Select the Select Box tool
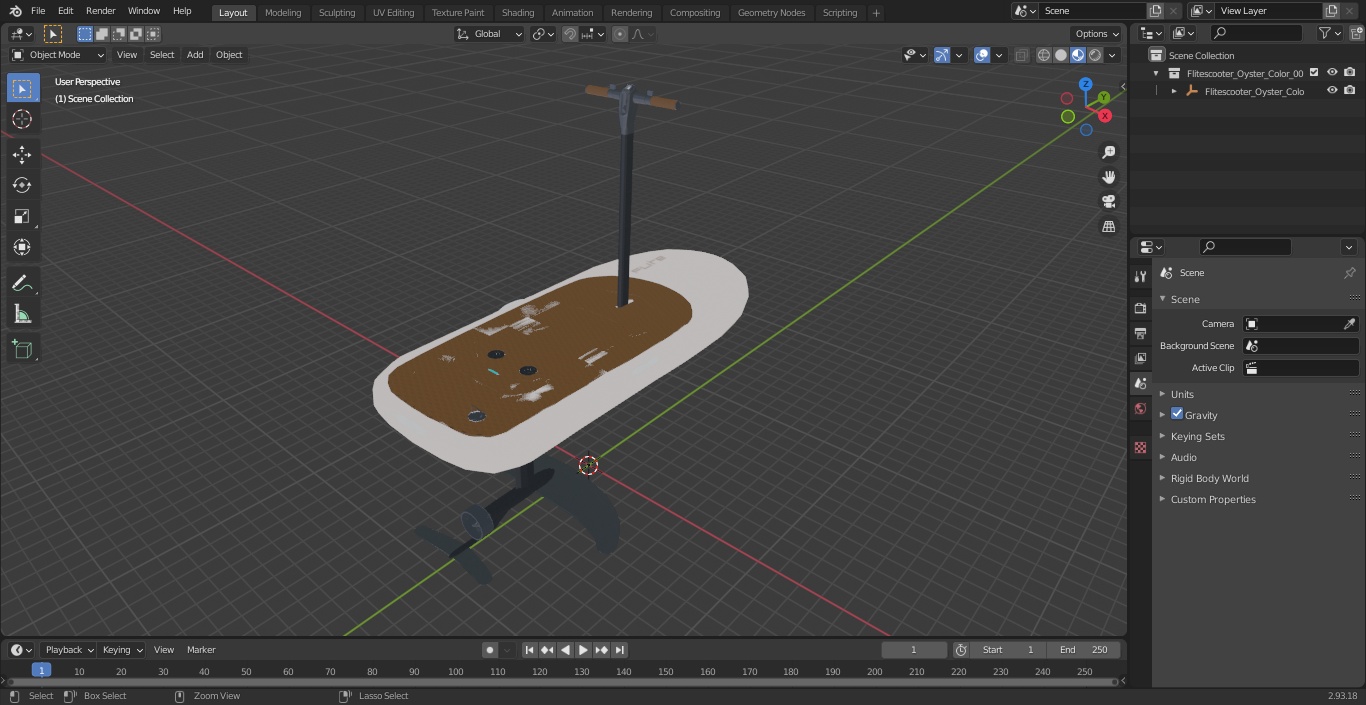Viewport: 1366px width, 705px height. pos(22,89)
